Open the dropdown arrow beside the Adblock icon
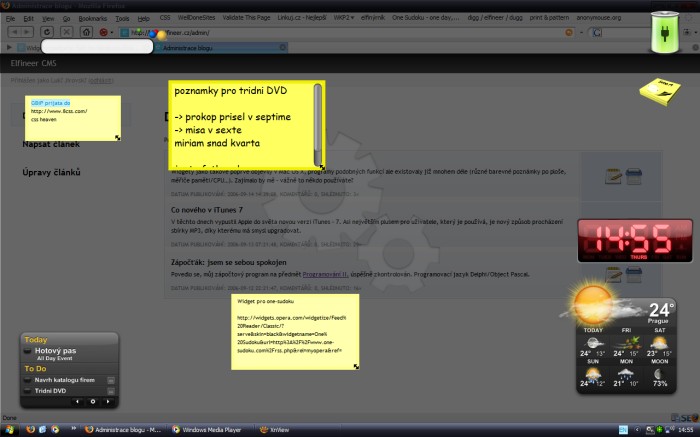Screen dimensions: 700x437 (x=112, y=33)
